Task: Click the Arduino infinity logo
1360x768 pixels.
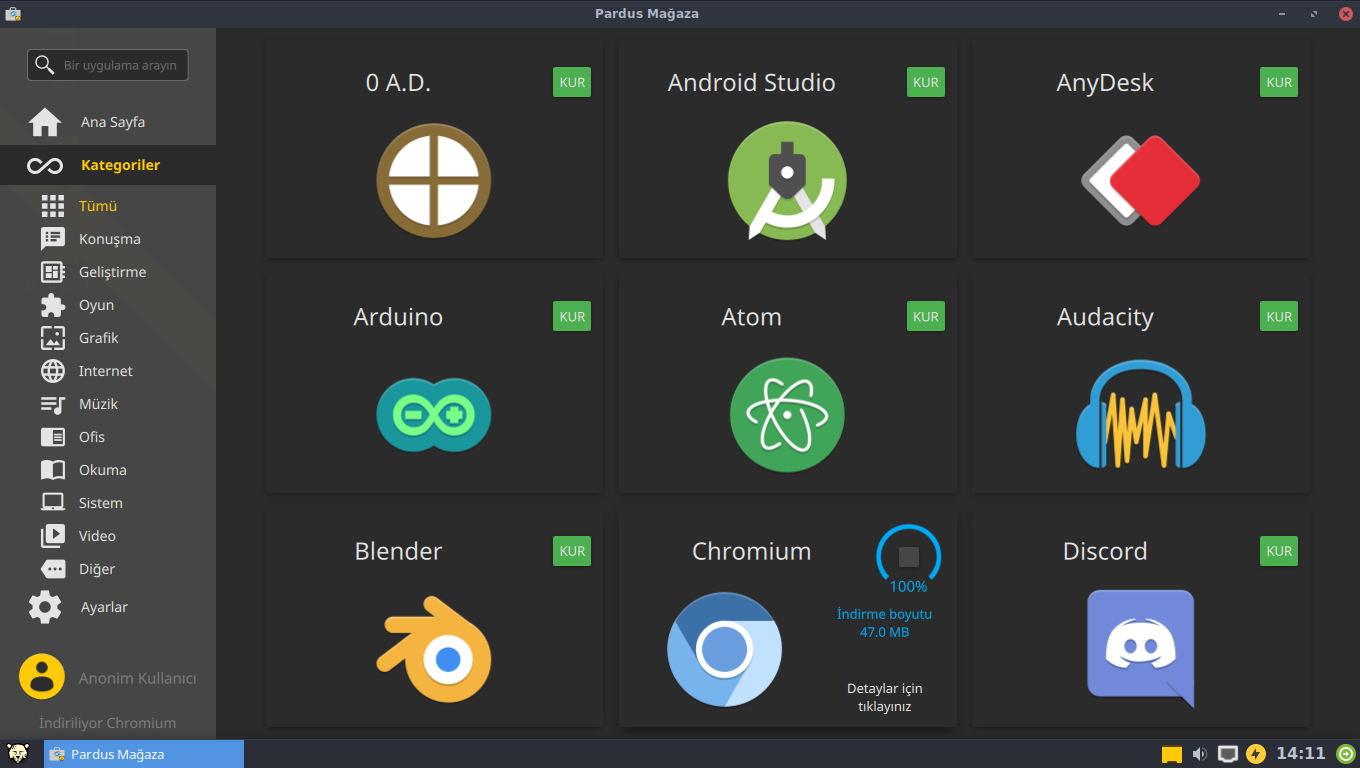Action: coord(434,415)
